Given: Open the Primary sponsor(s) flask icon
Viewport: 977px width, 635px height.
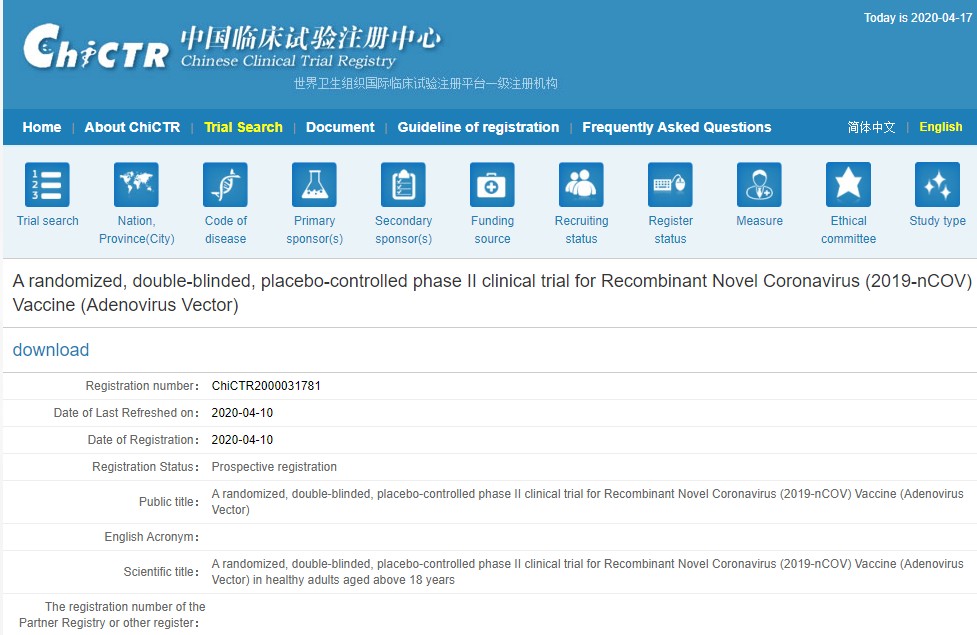Looking at the screenshot, I should 314,185.
